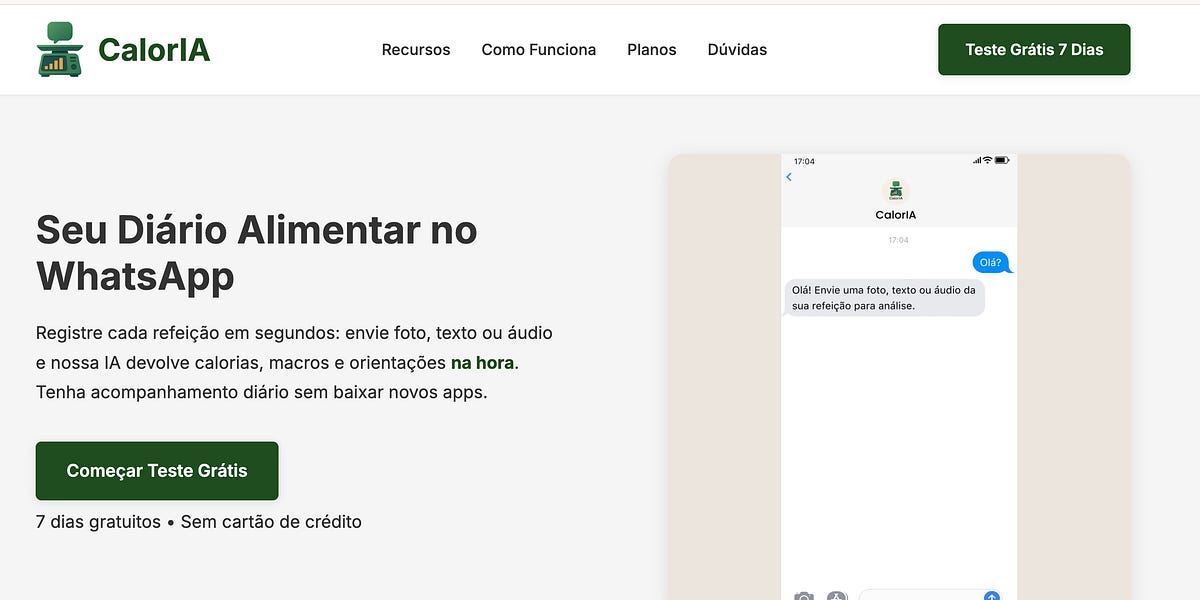Viewport: 1200px width, 600px height.
Task: Tap the blue send arrow button
Action: pos(992,596)
